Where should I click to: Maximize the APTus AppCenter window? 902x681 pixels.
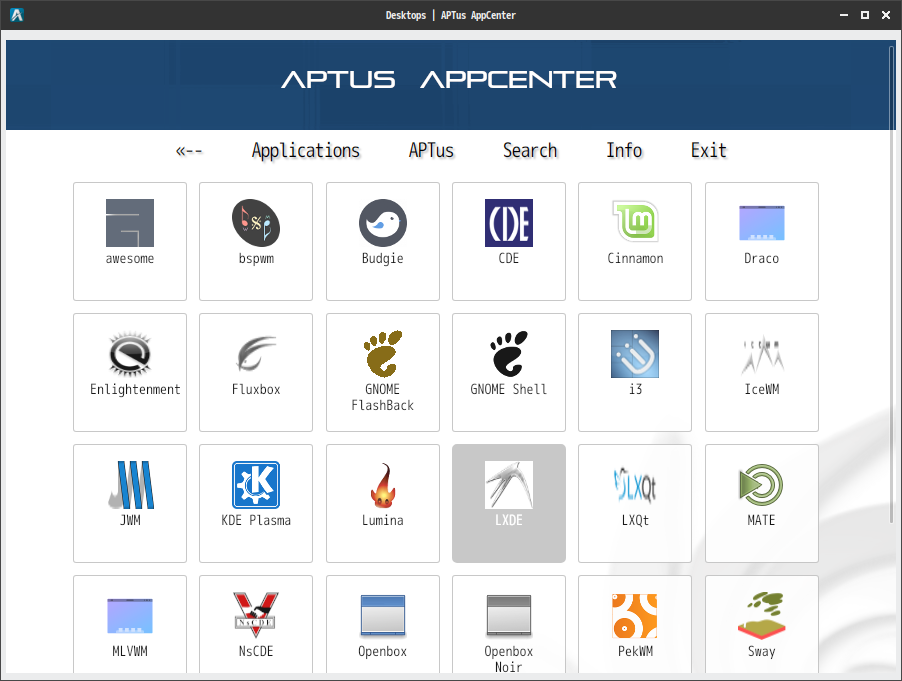[865, 15]
